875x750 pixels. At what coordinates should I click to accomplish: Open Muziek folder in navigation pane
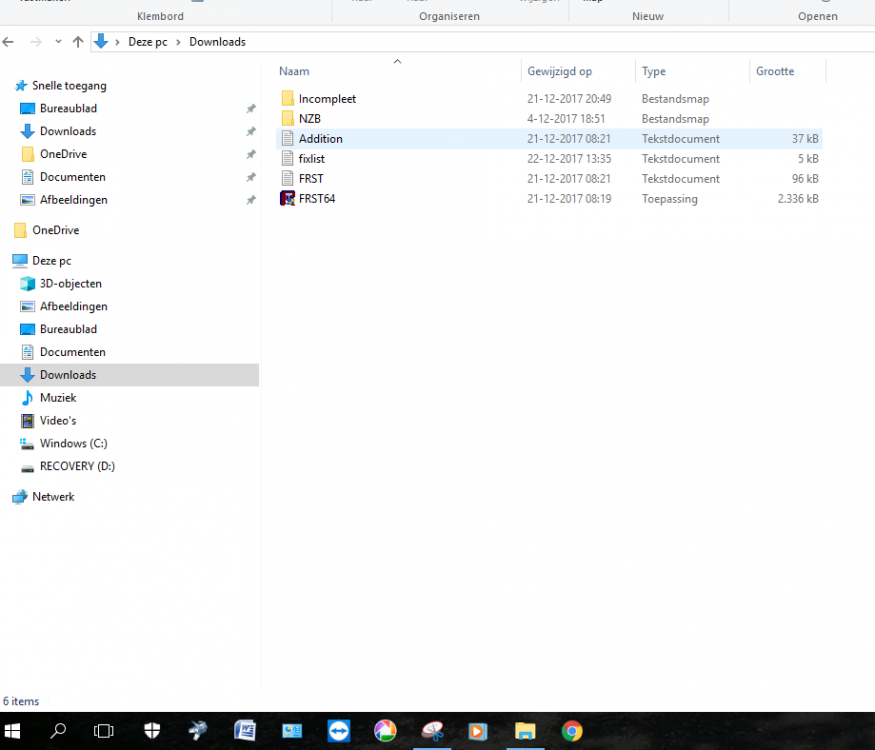click(58, 398)
